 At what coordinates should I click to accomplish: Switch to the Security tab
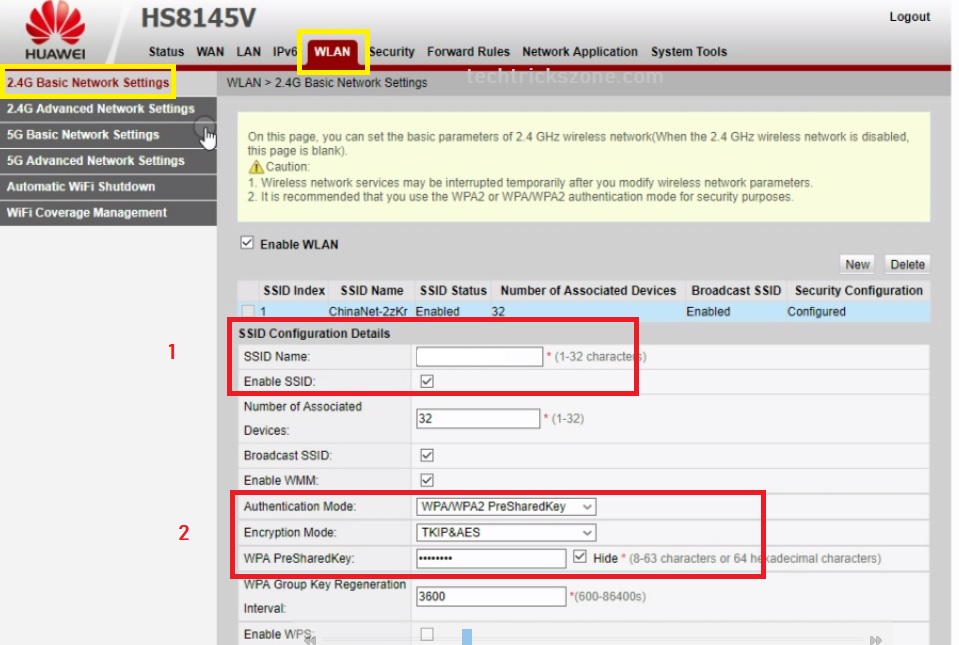pos(391,52)
